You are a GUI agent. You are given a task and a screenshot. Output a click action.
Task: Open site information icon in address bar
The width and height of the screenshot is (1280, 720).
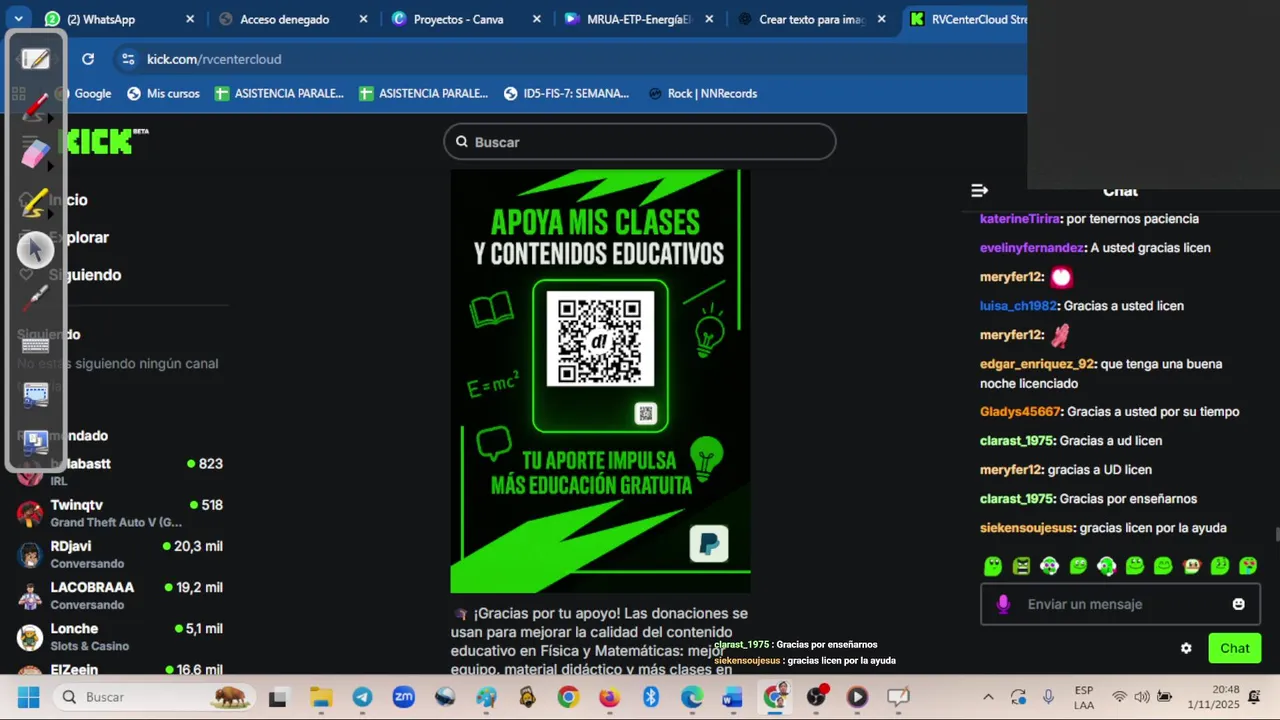(x=127, y=59)
